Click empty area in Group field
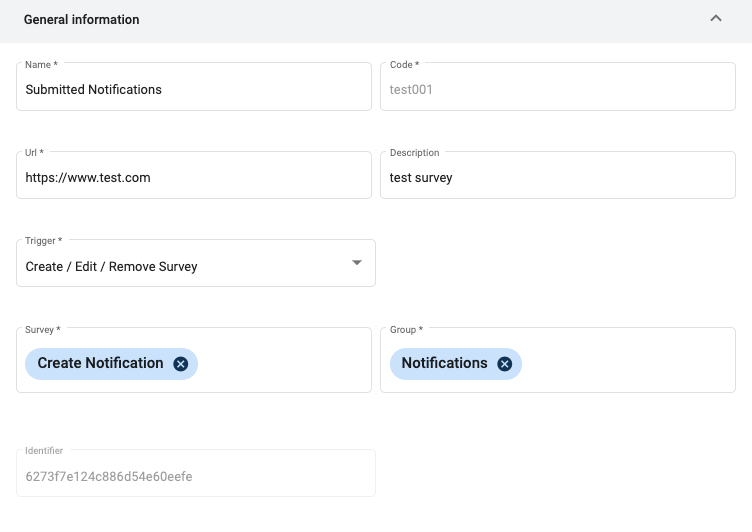This screenshot has height=532, width=752. (x=628, y=363)
